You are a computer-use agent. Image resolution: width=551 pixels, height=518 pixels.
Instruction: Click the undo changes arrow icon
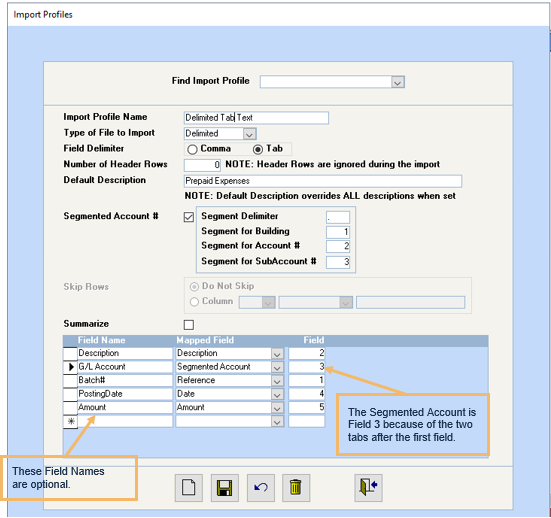[x=261, y=487]
